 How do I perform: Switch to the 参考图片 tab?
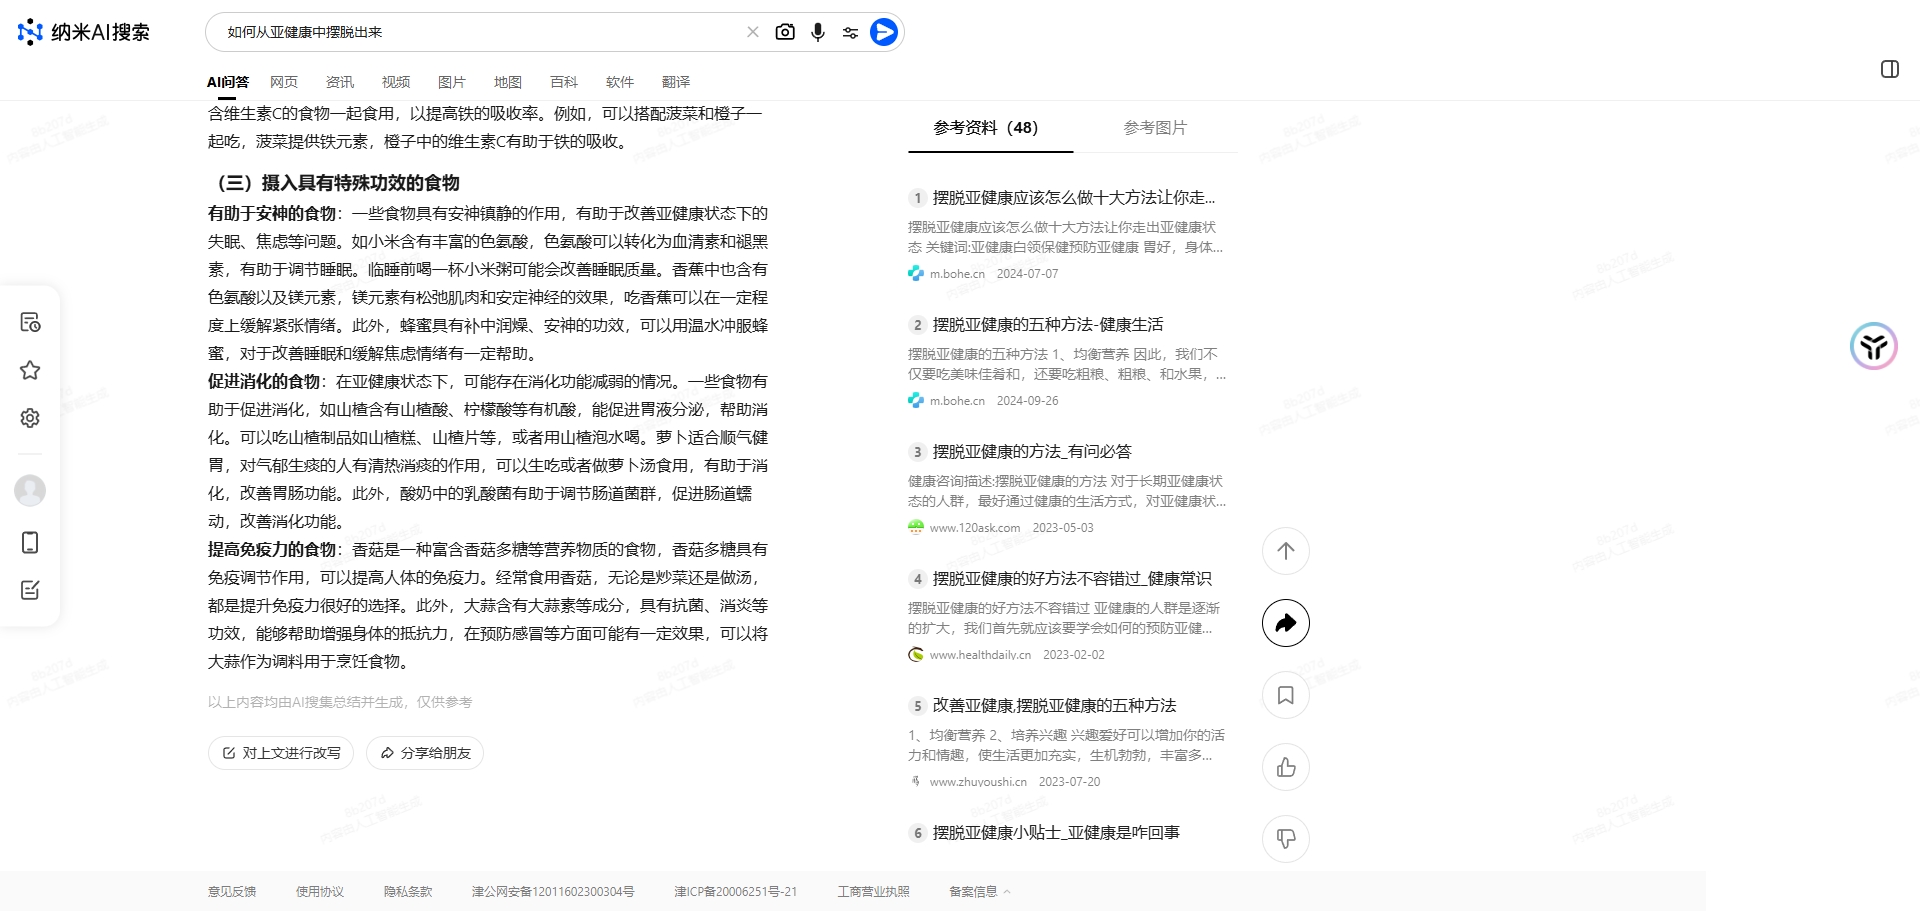pos(1154,128)
